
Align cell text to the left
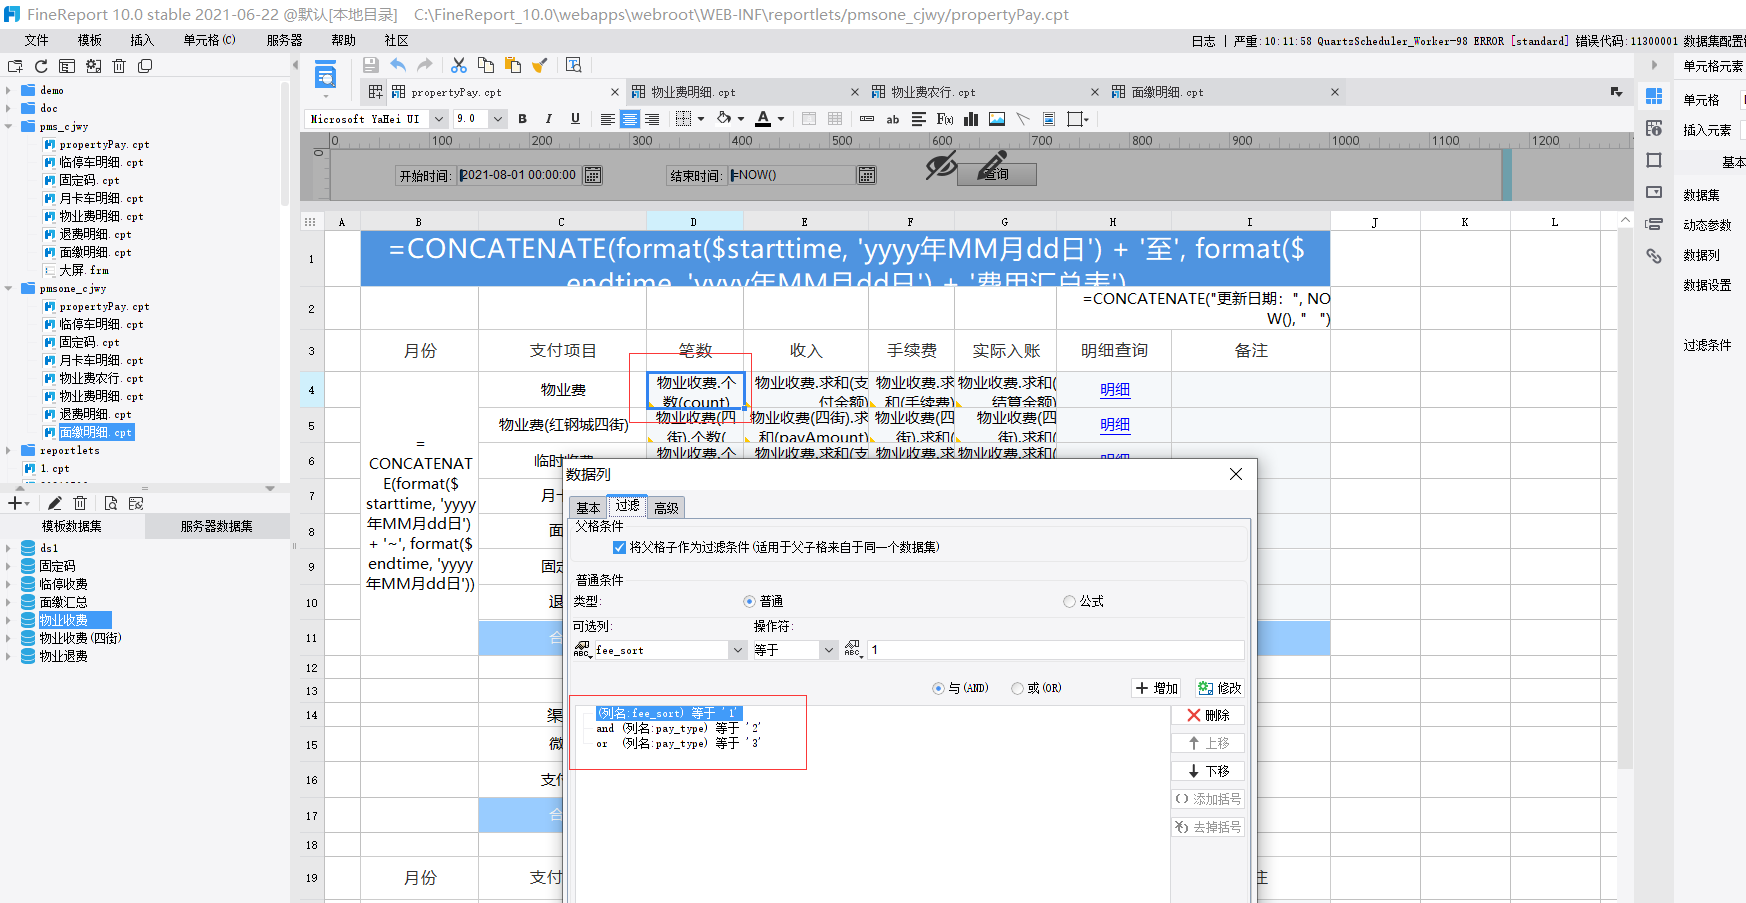coord(607,119)
